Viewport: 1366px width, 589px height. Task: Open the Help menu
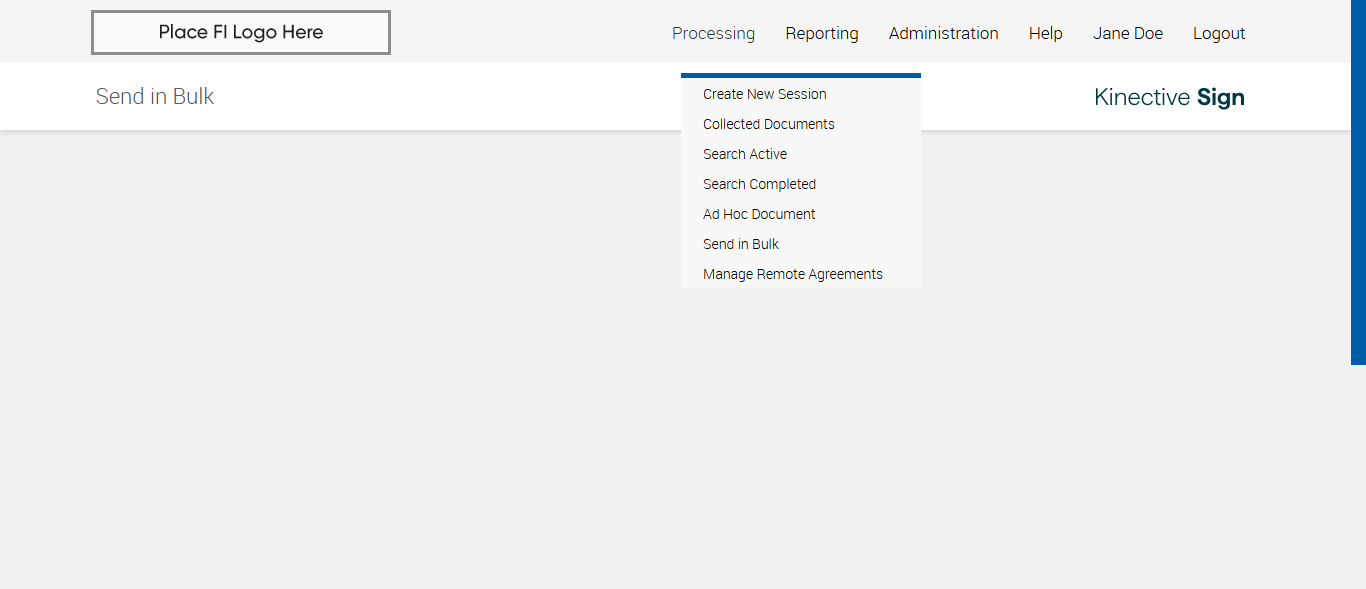click(1045, 33)
